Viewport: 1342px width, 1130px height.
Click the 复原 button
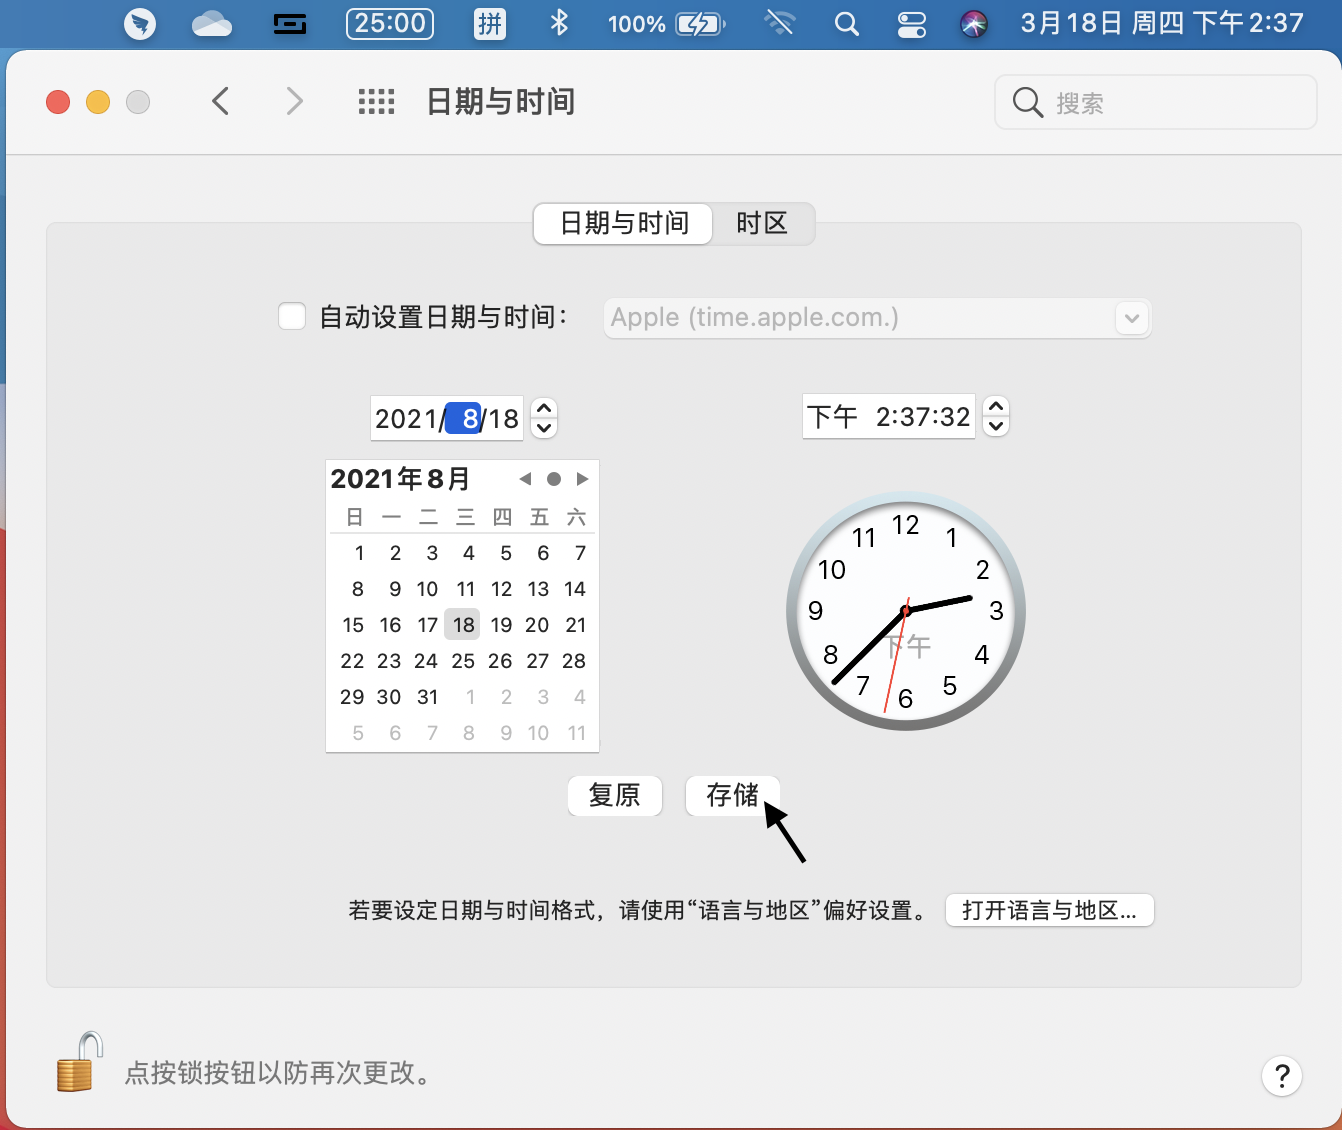pyautogui.click(x=614, y=795)
